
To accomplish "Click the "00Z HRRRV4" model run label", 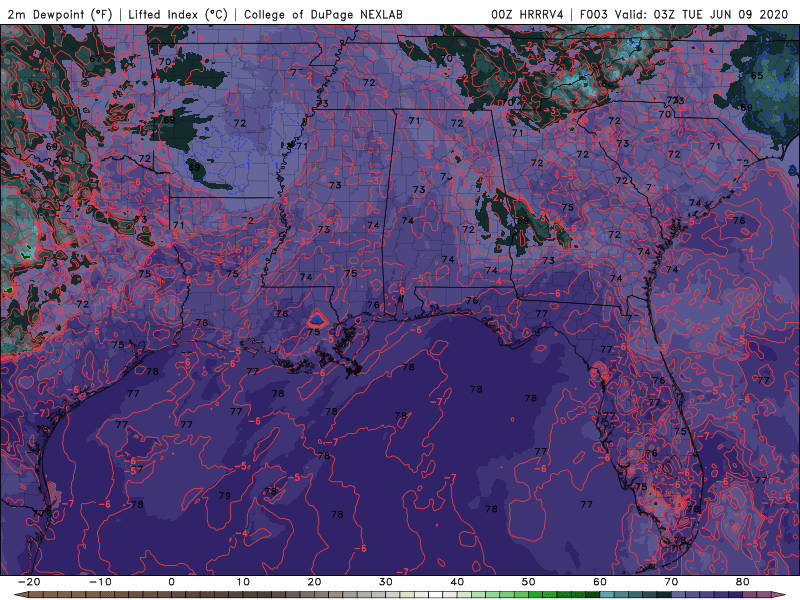I will tap(527, 14).
